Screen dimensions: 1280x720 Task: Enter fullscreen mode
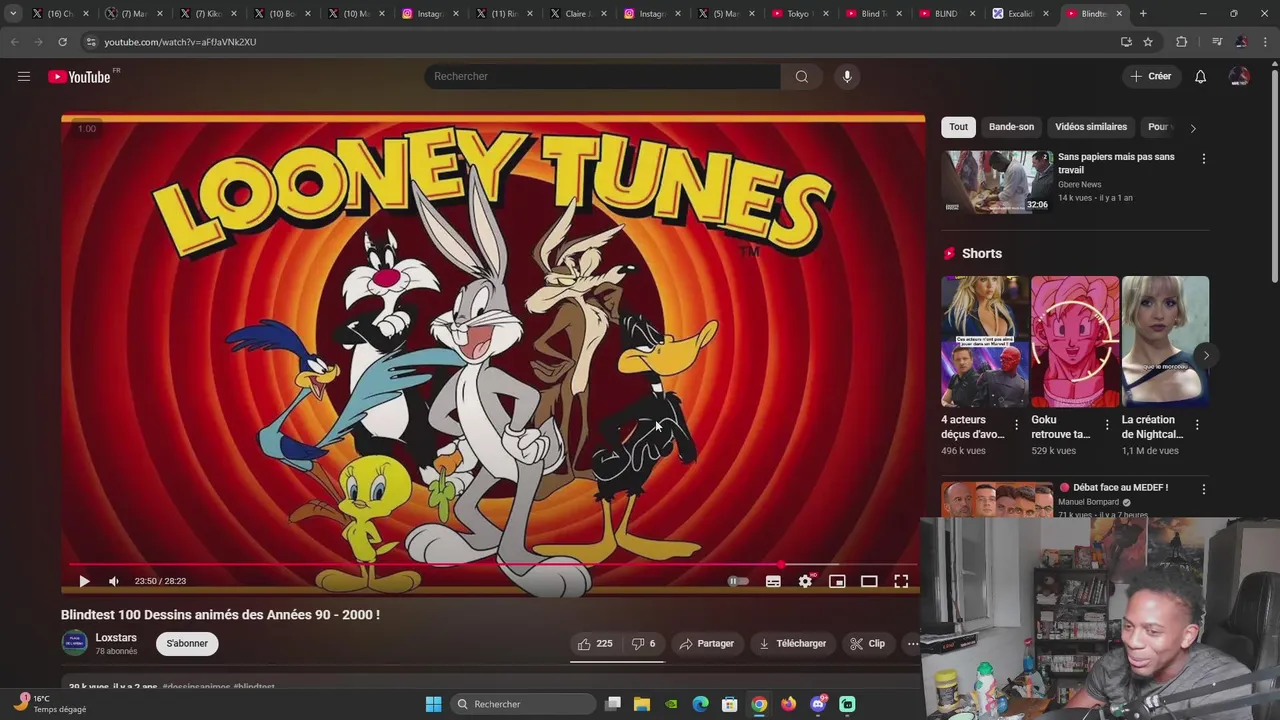[901, 581]
